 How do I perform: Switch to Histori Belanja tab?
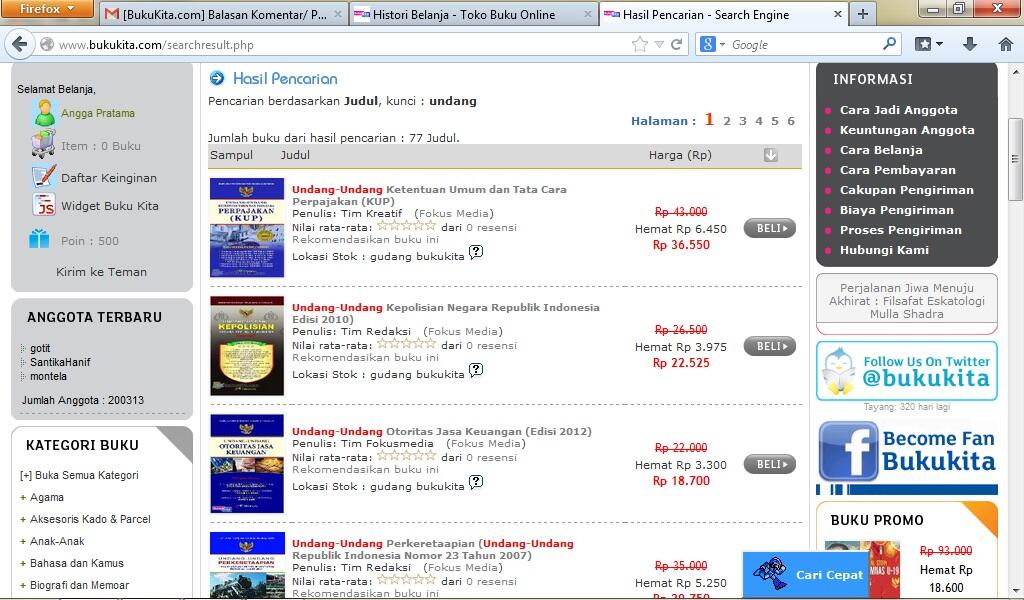[473, 14]
